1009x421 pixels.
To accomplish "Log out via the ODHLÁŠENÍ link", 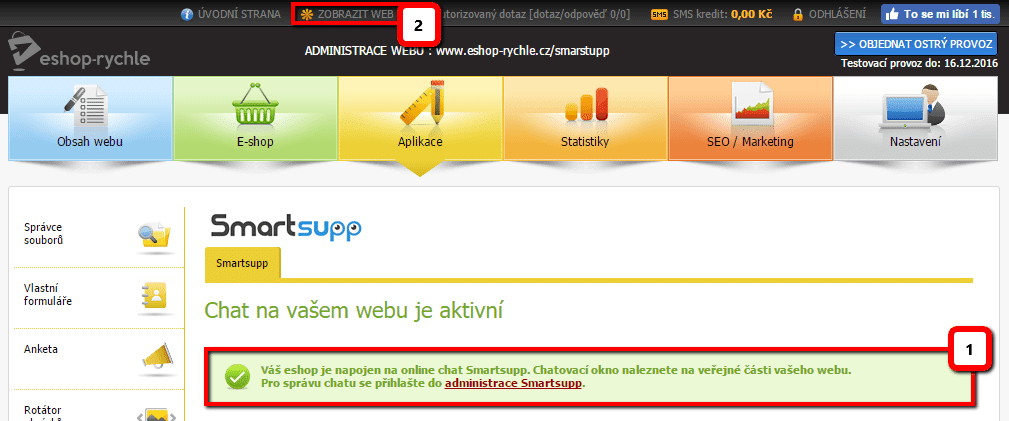I will 837,14.
